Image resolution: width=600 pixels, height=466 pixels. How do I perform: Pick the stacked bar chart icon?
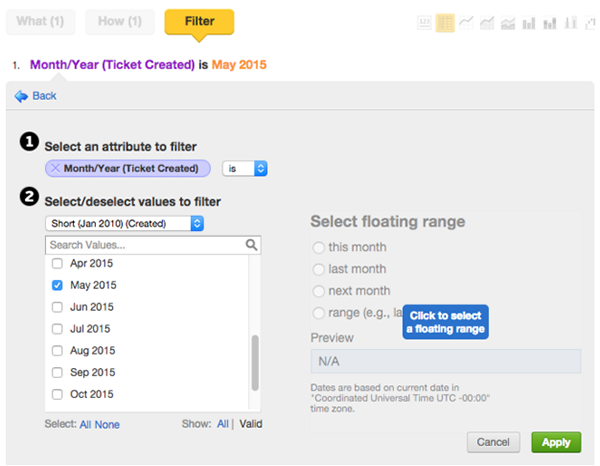549,22
